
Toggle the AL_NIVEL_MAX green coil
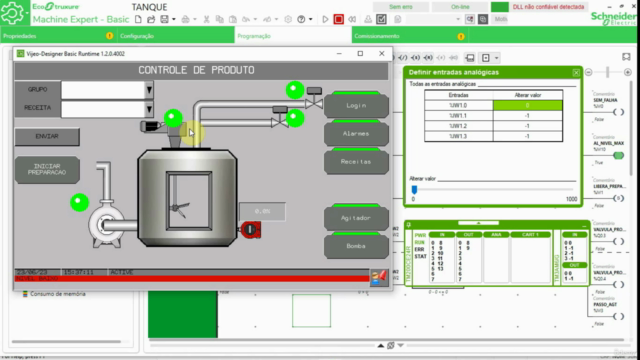[x=618, y=156]
